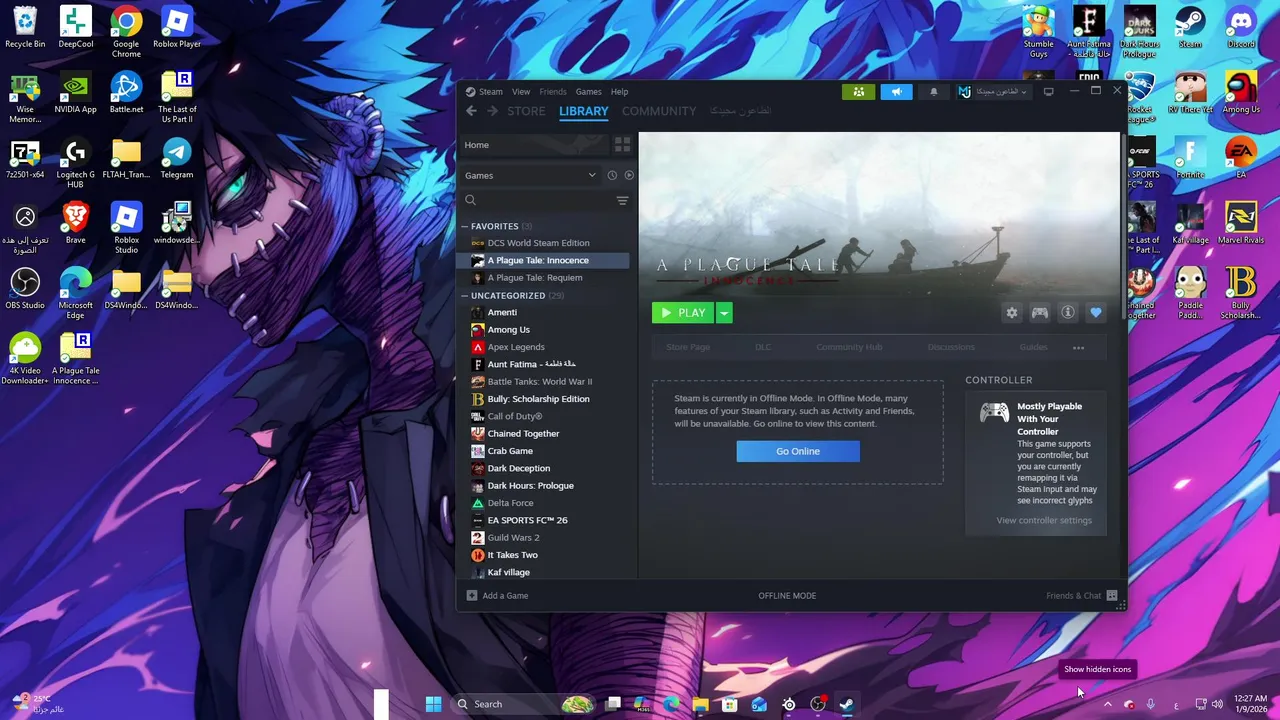Open the green dropdown arrow next to PLAY
This screenshot has height=720, width=1280.
tap(724, 313)
